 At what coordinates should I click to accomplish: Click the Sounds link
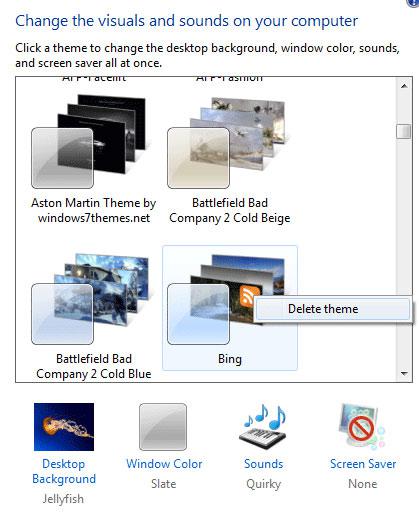(263, 464)
